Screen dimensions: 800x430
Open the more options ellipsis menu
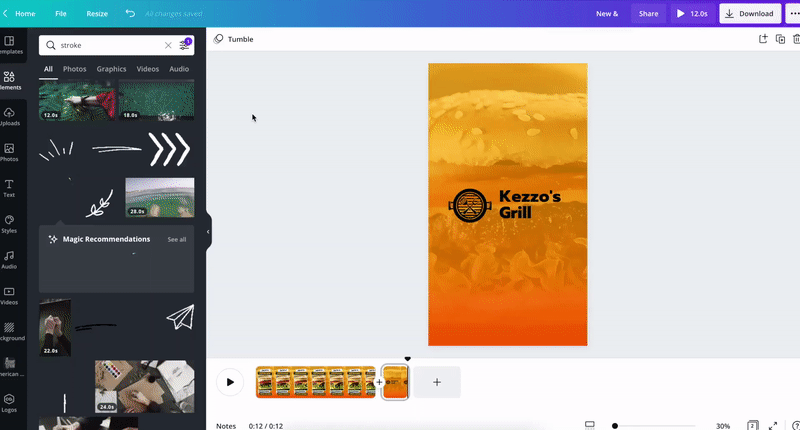[x=793, y=14]
